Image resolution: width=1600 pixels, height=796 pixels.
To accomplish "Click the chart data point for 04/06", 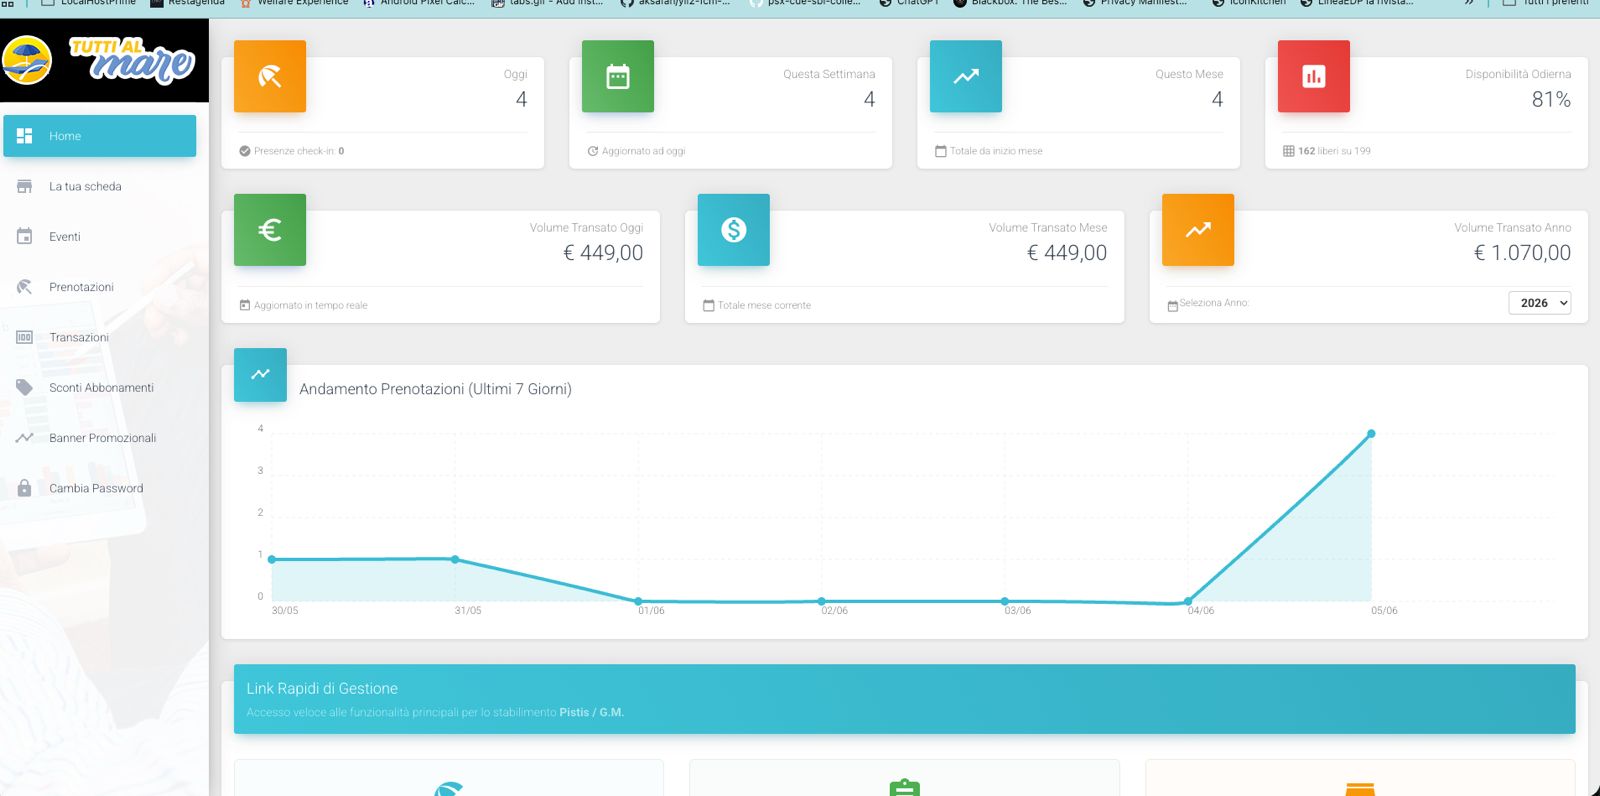I will [x=1188, y=601].
